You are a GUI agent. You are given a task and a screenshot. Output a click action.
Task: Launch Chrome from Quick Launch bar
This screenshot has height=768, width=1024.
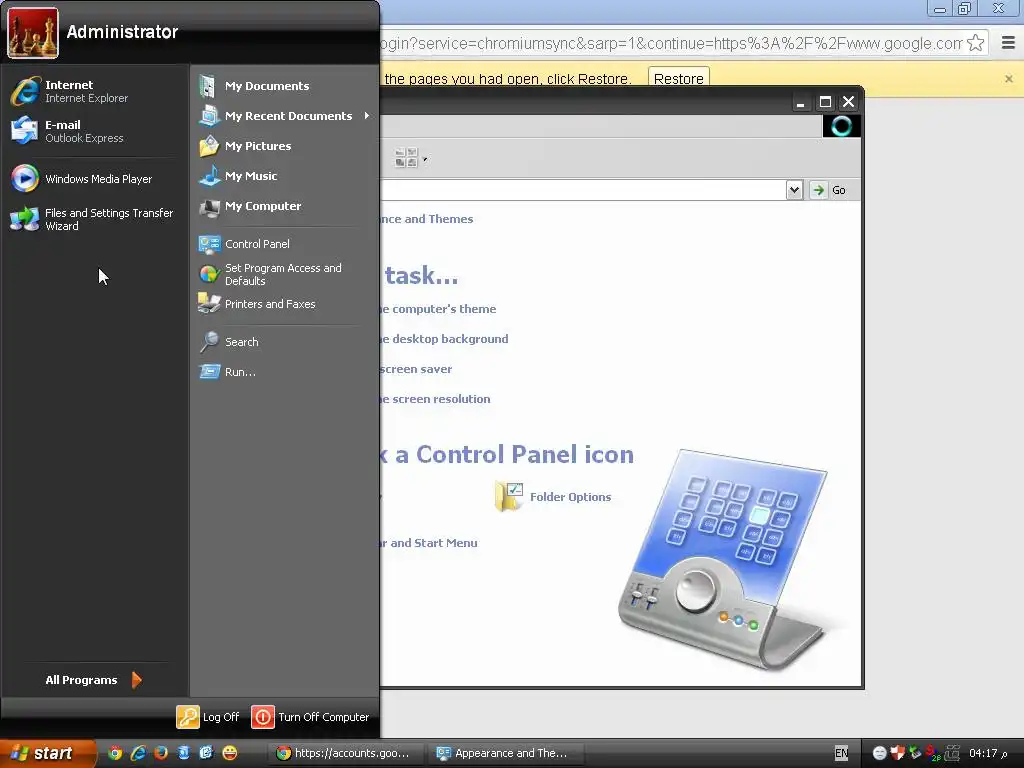point(115,753)
